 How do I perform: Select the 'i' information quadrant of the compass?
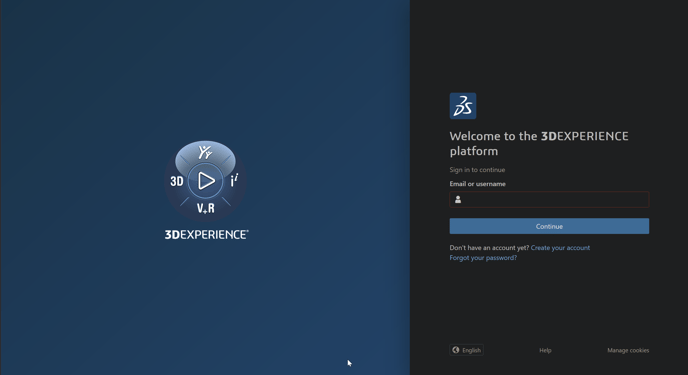(234, 180)
